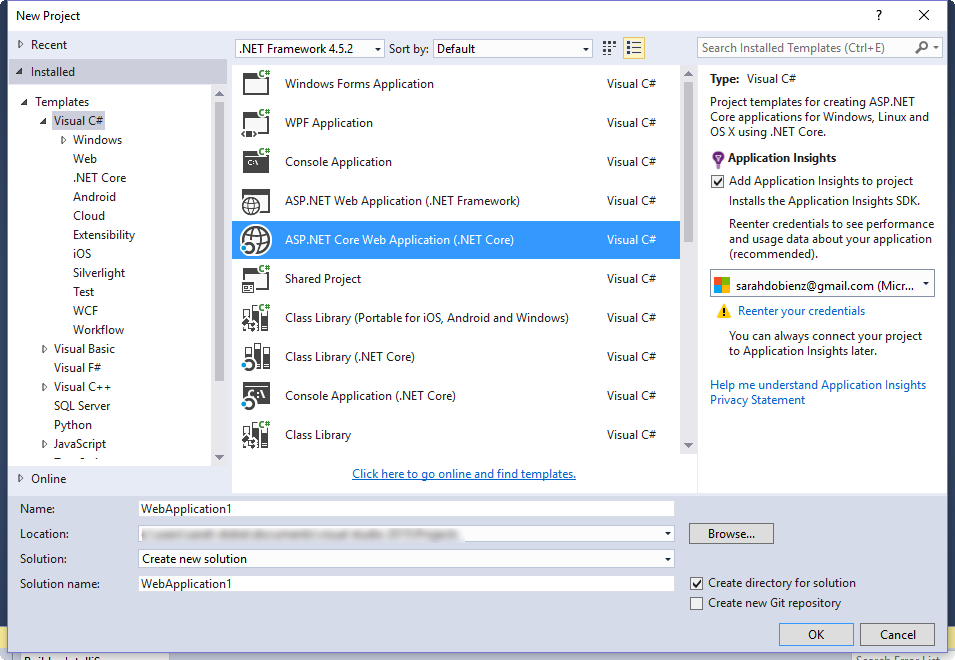The height and width of the screenshot is (660, 955).
Task: Uncheck Add Application Insights to project
Action: coord(717,181)
